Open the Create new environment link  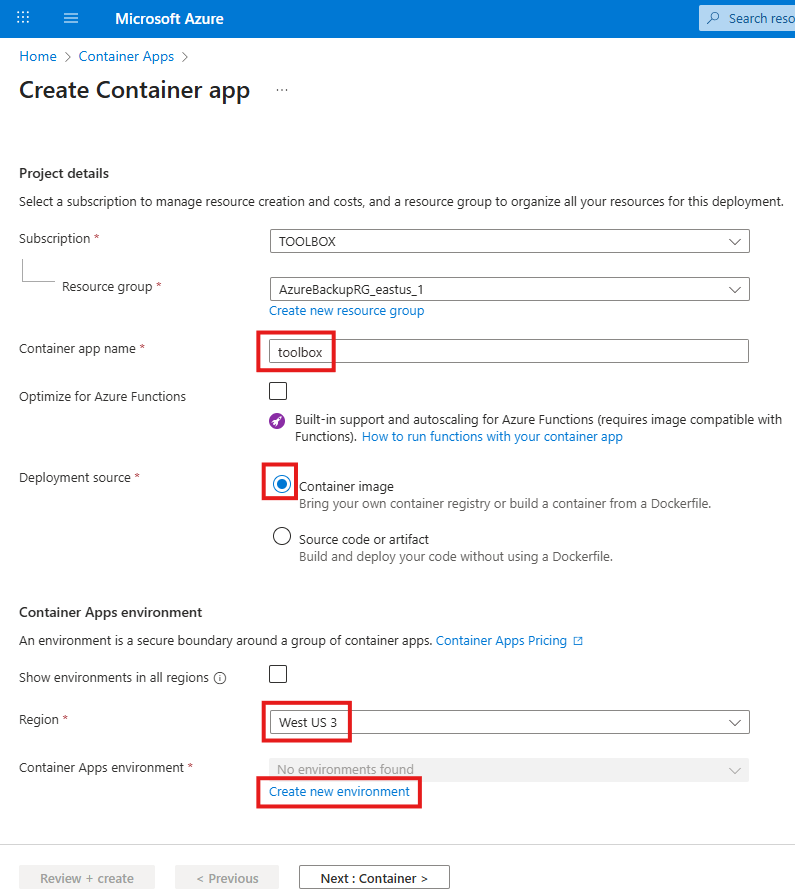[338, 791]
